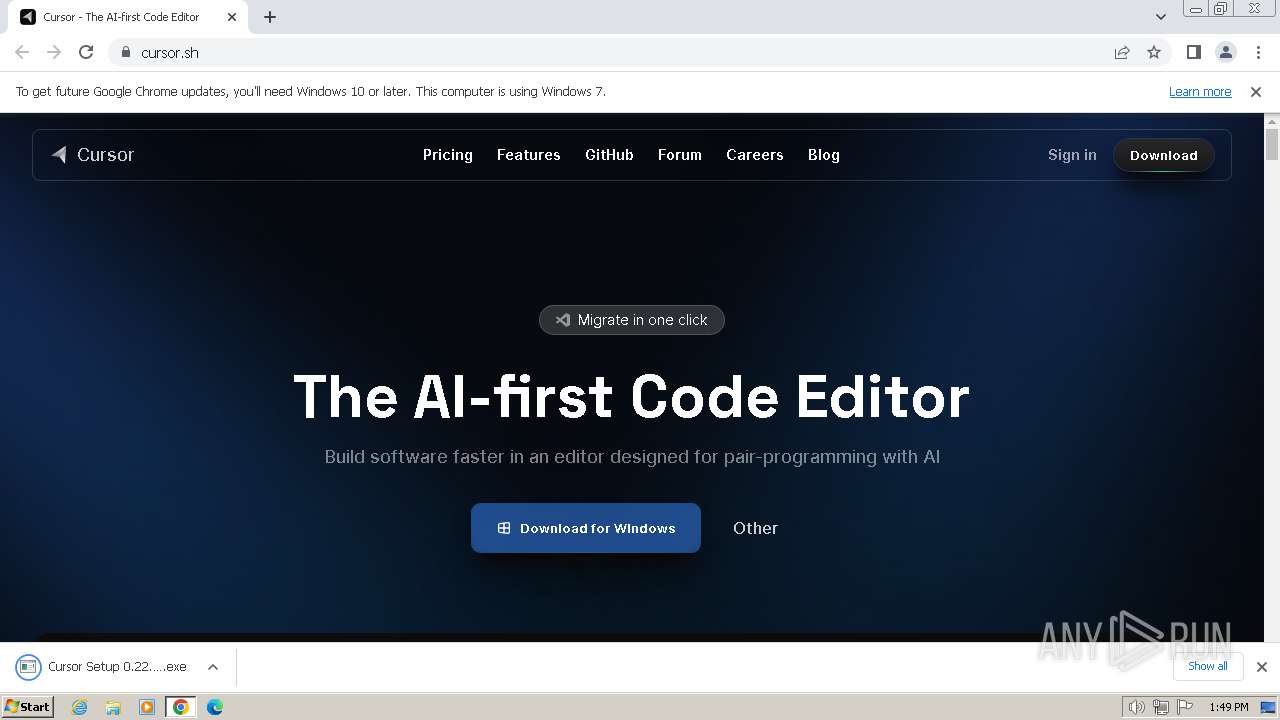Viewport: 1280px width, 720px height.
Task: Open Windows Explorer folder from taskbar
Action: coord(113,707)
